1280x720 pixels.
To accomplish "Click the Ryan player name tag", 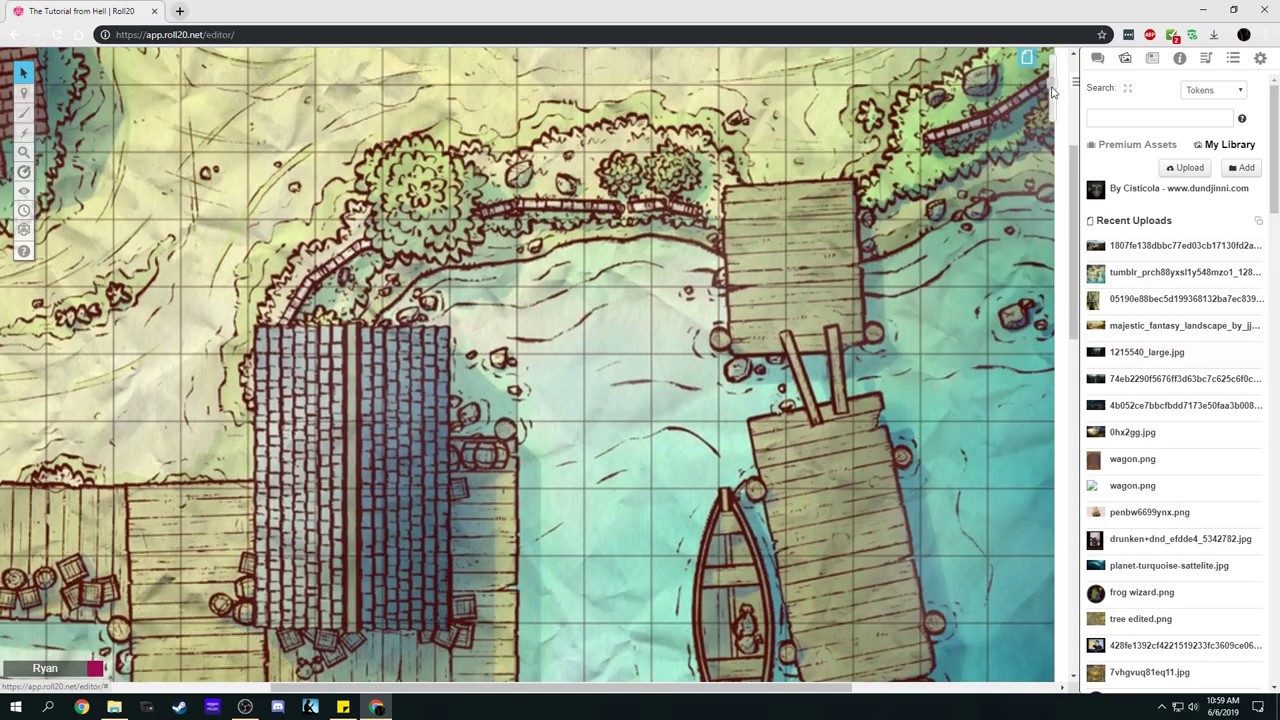I will 45,668.
